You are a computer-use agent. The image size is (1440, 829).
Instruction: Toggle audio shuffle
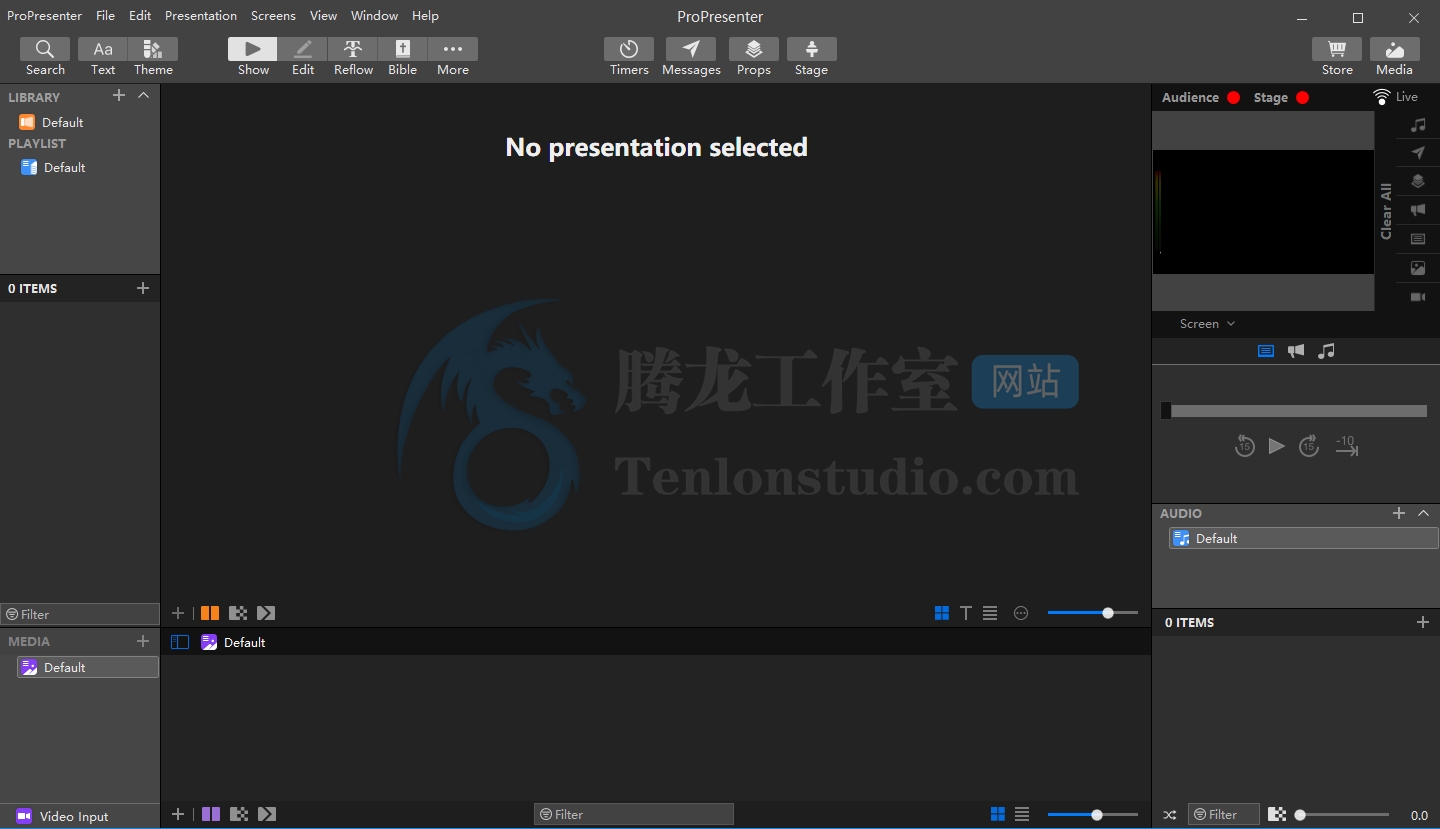pos(1170,815)
